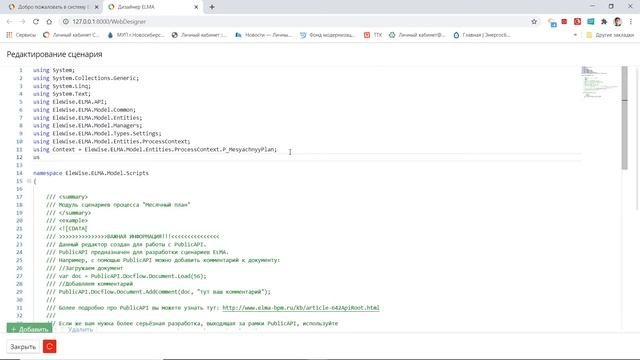The width and height of the screenshot is (640, 360).
Task: Click the code minimap preview
Action: point(599,82)
